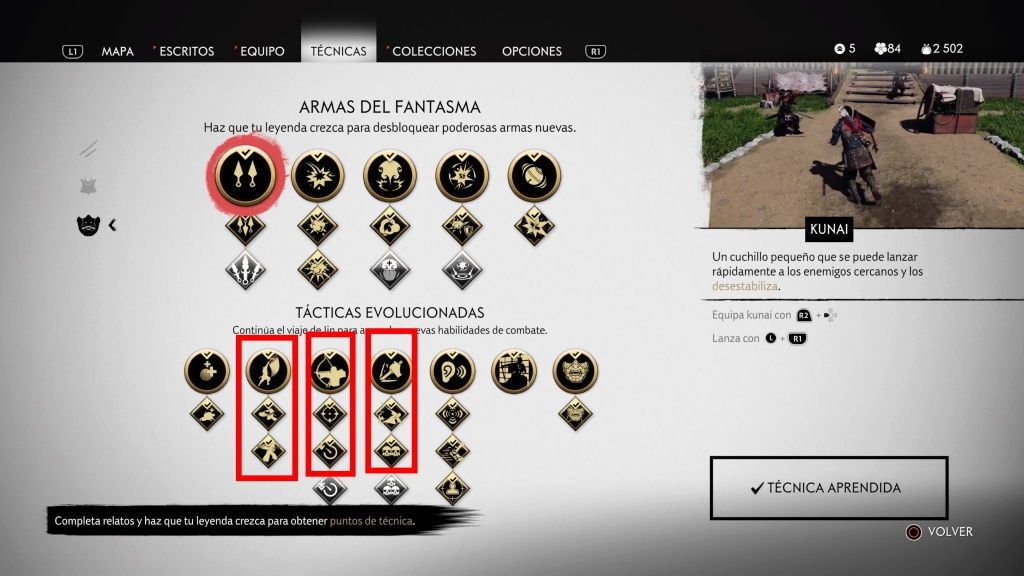Open the COLECCIONES tab
The width and height of the screenshot is (1024, 576).
pos(434,51)
